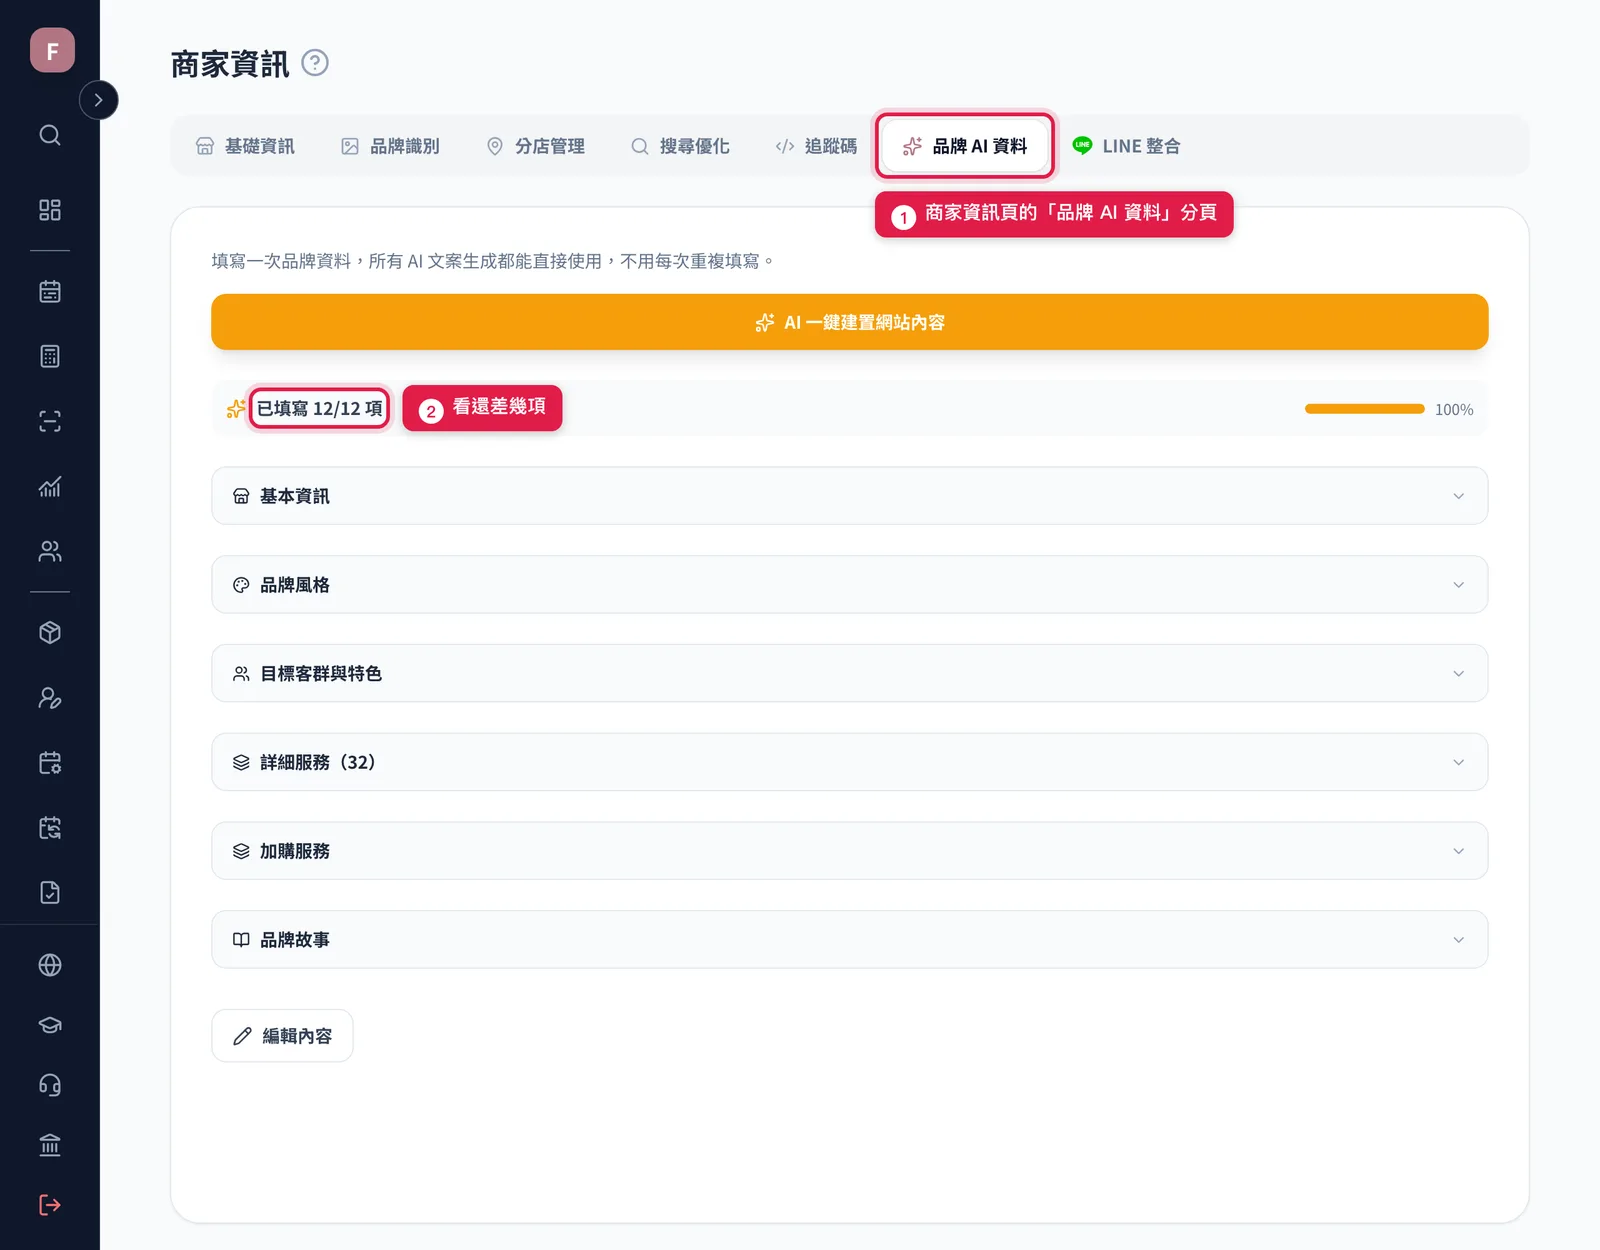Open the analytics chart icon in sidebar
1600x1250 pixels.
point(50,487)
